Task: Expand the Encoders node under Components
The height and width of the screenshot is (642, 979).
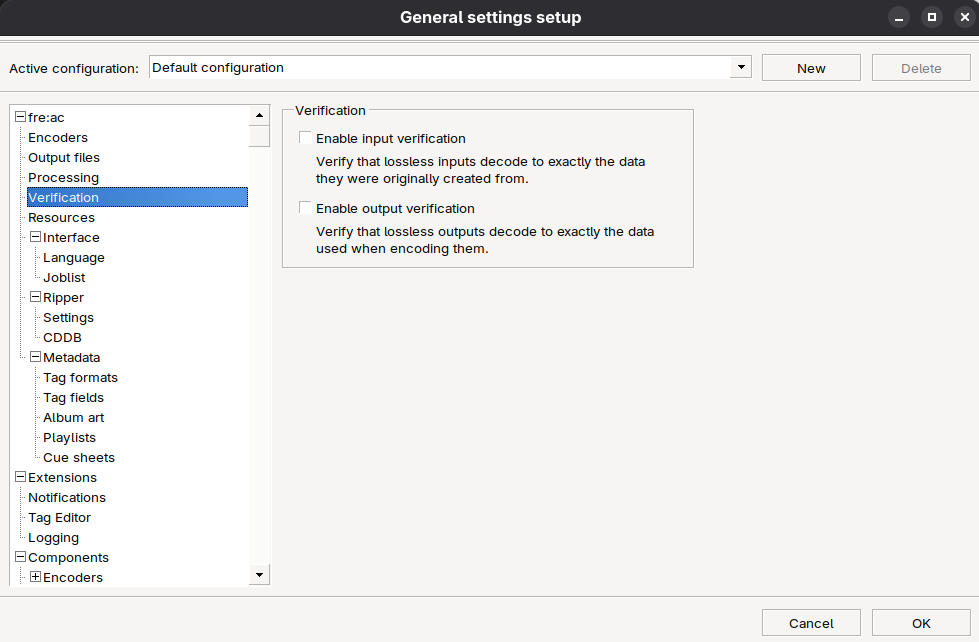Action: (x=35, y=577)
